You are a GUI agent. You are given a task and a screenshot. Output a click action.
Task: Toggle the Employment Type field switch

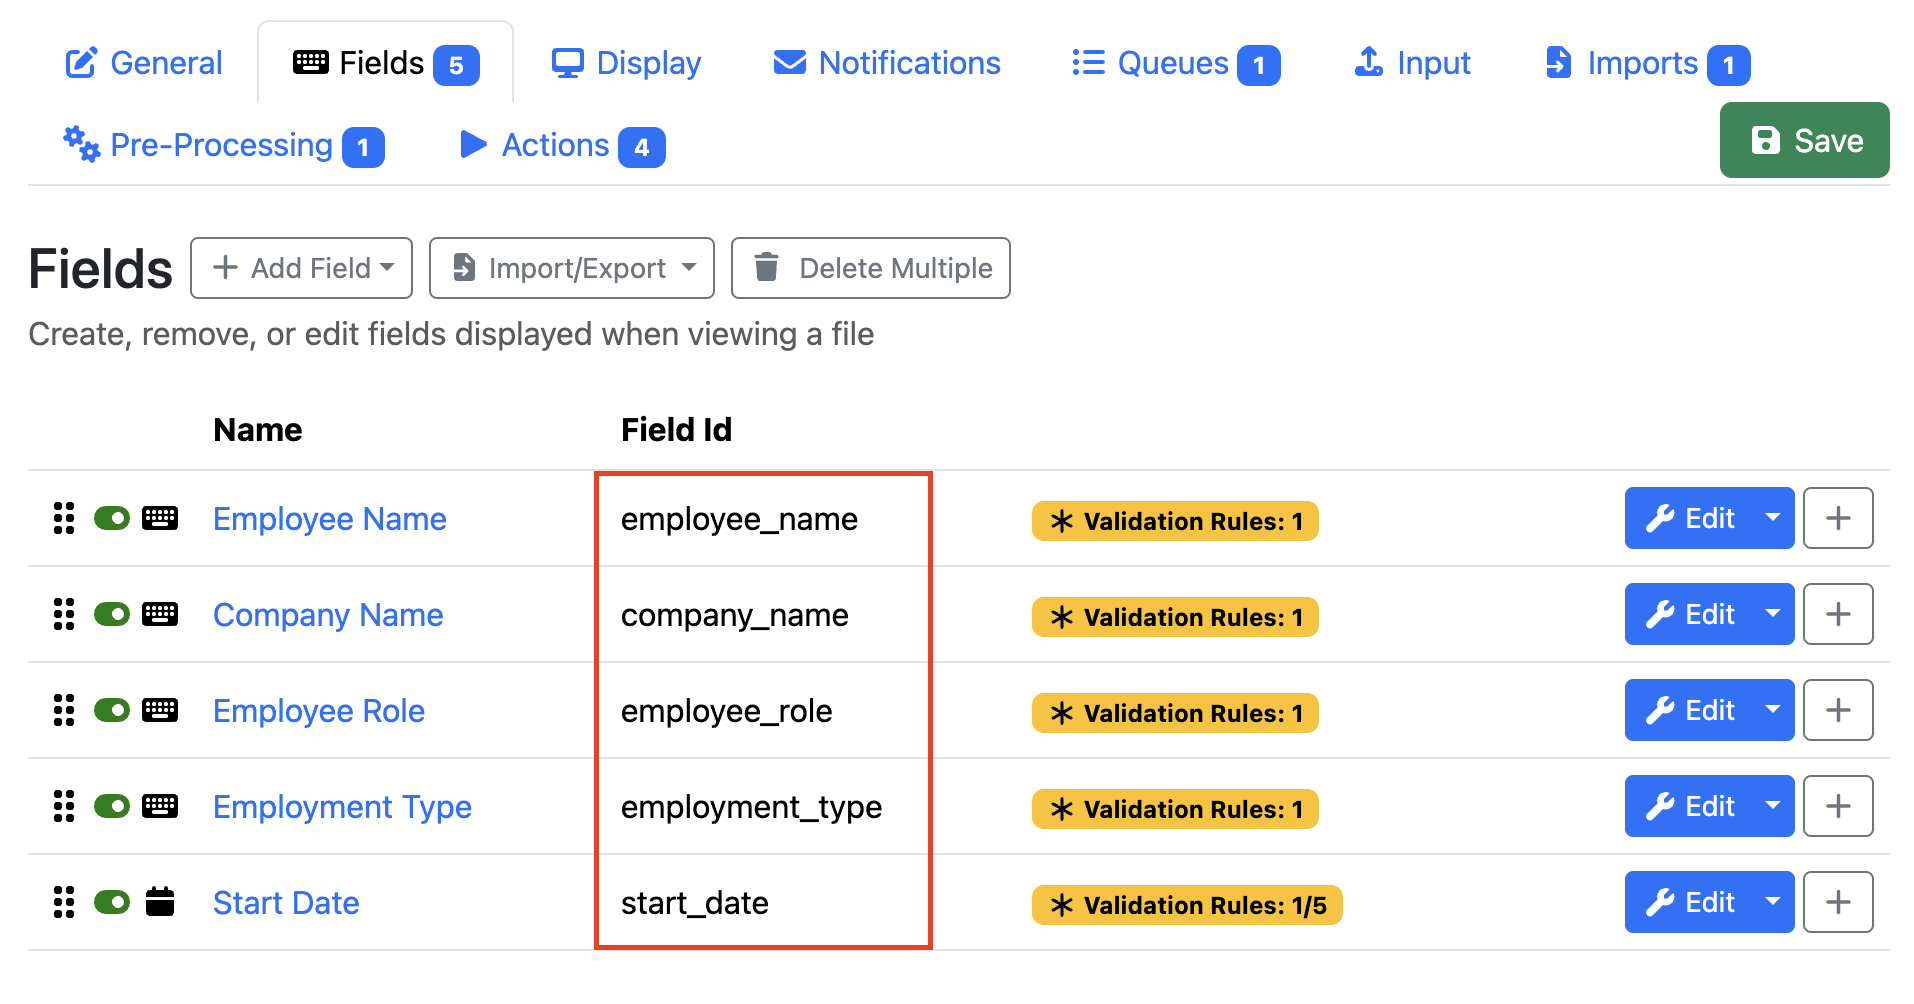(x=112, y=806)
